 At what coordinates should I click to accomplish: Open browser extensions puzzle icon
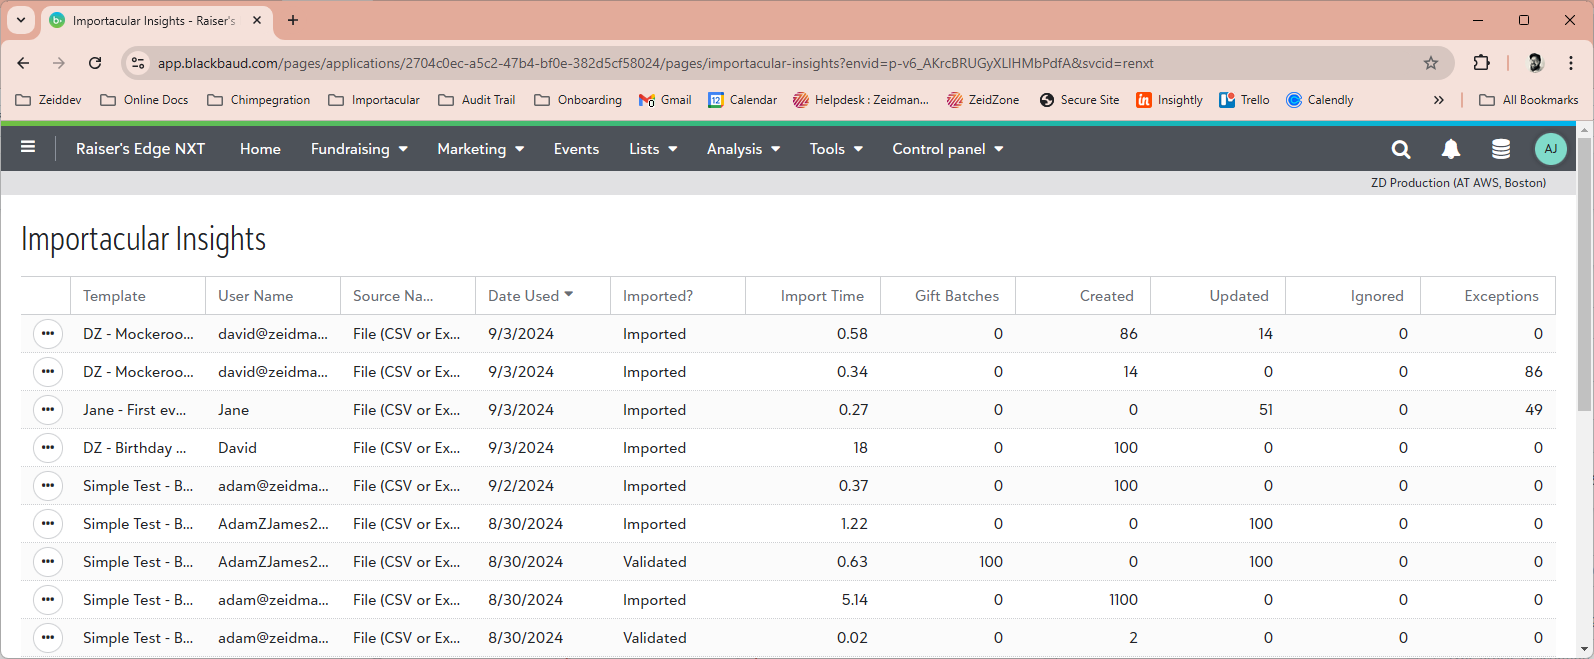pyautogui.click(x=1481, y=63)
